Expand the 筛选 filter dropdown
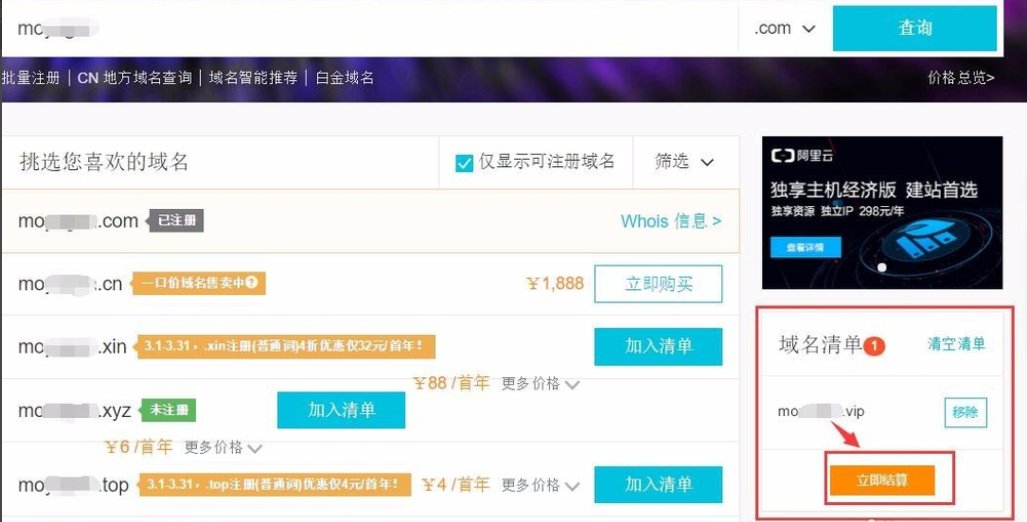The height and width of the screenshot is (522, 1027). pyautogui.click(x=684, y=162)
